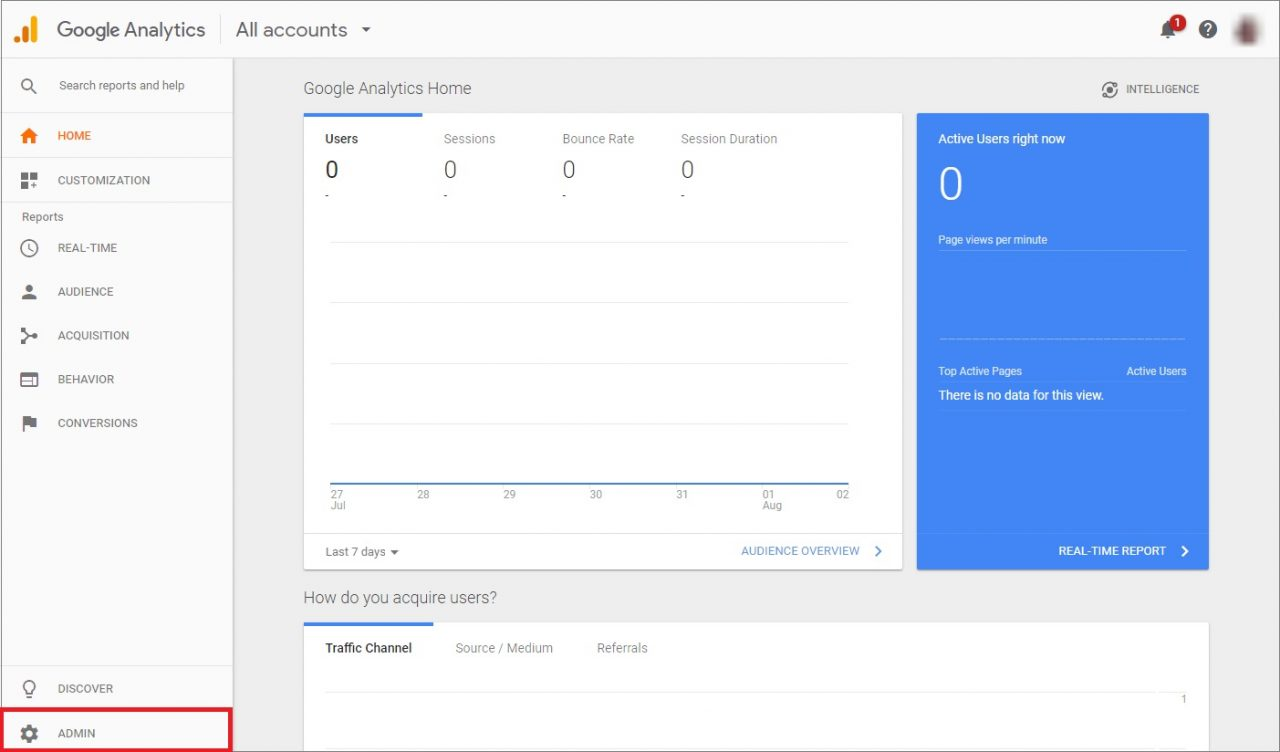Click the arrow next to Real-Time Report
The height and width of the screenshot is (752, 1280).
click(x=1185, y=551)
